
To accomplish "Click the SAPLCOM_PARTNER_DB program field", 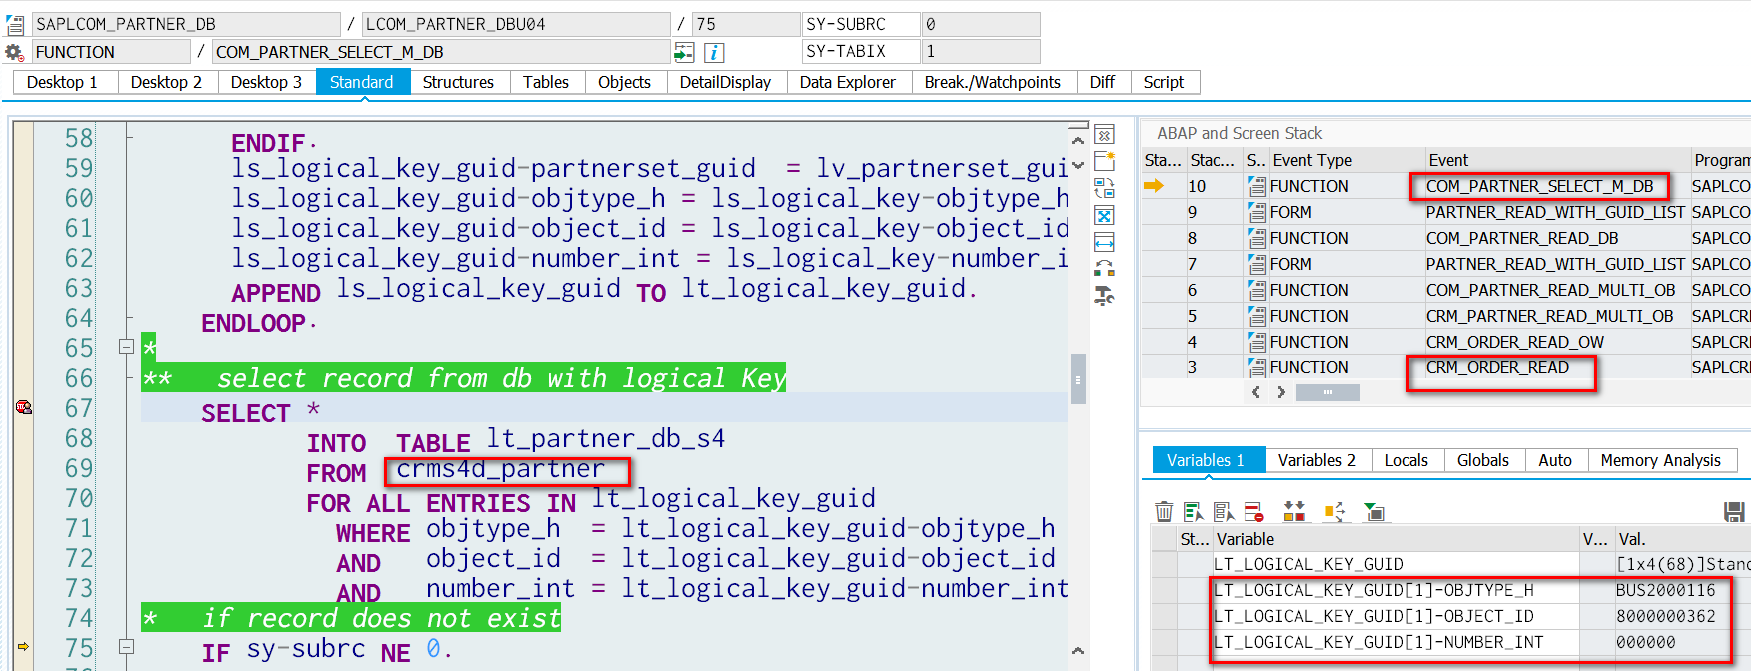I will point(186,24).
